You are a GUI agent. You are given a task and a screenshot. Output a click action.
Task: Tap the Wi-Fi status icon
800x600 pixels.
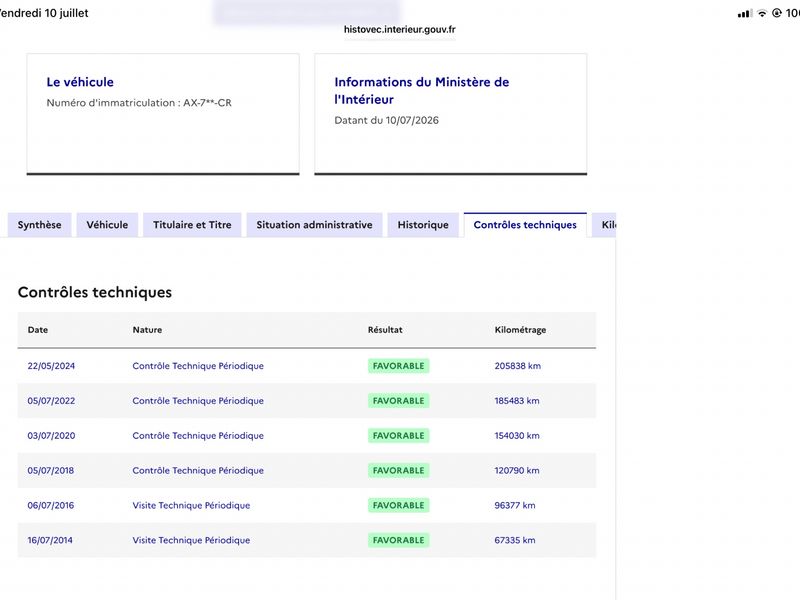tap(762, 13)
